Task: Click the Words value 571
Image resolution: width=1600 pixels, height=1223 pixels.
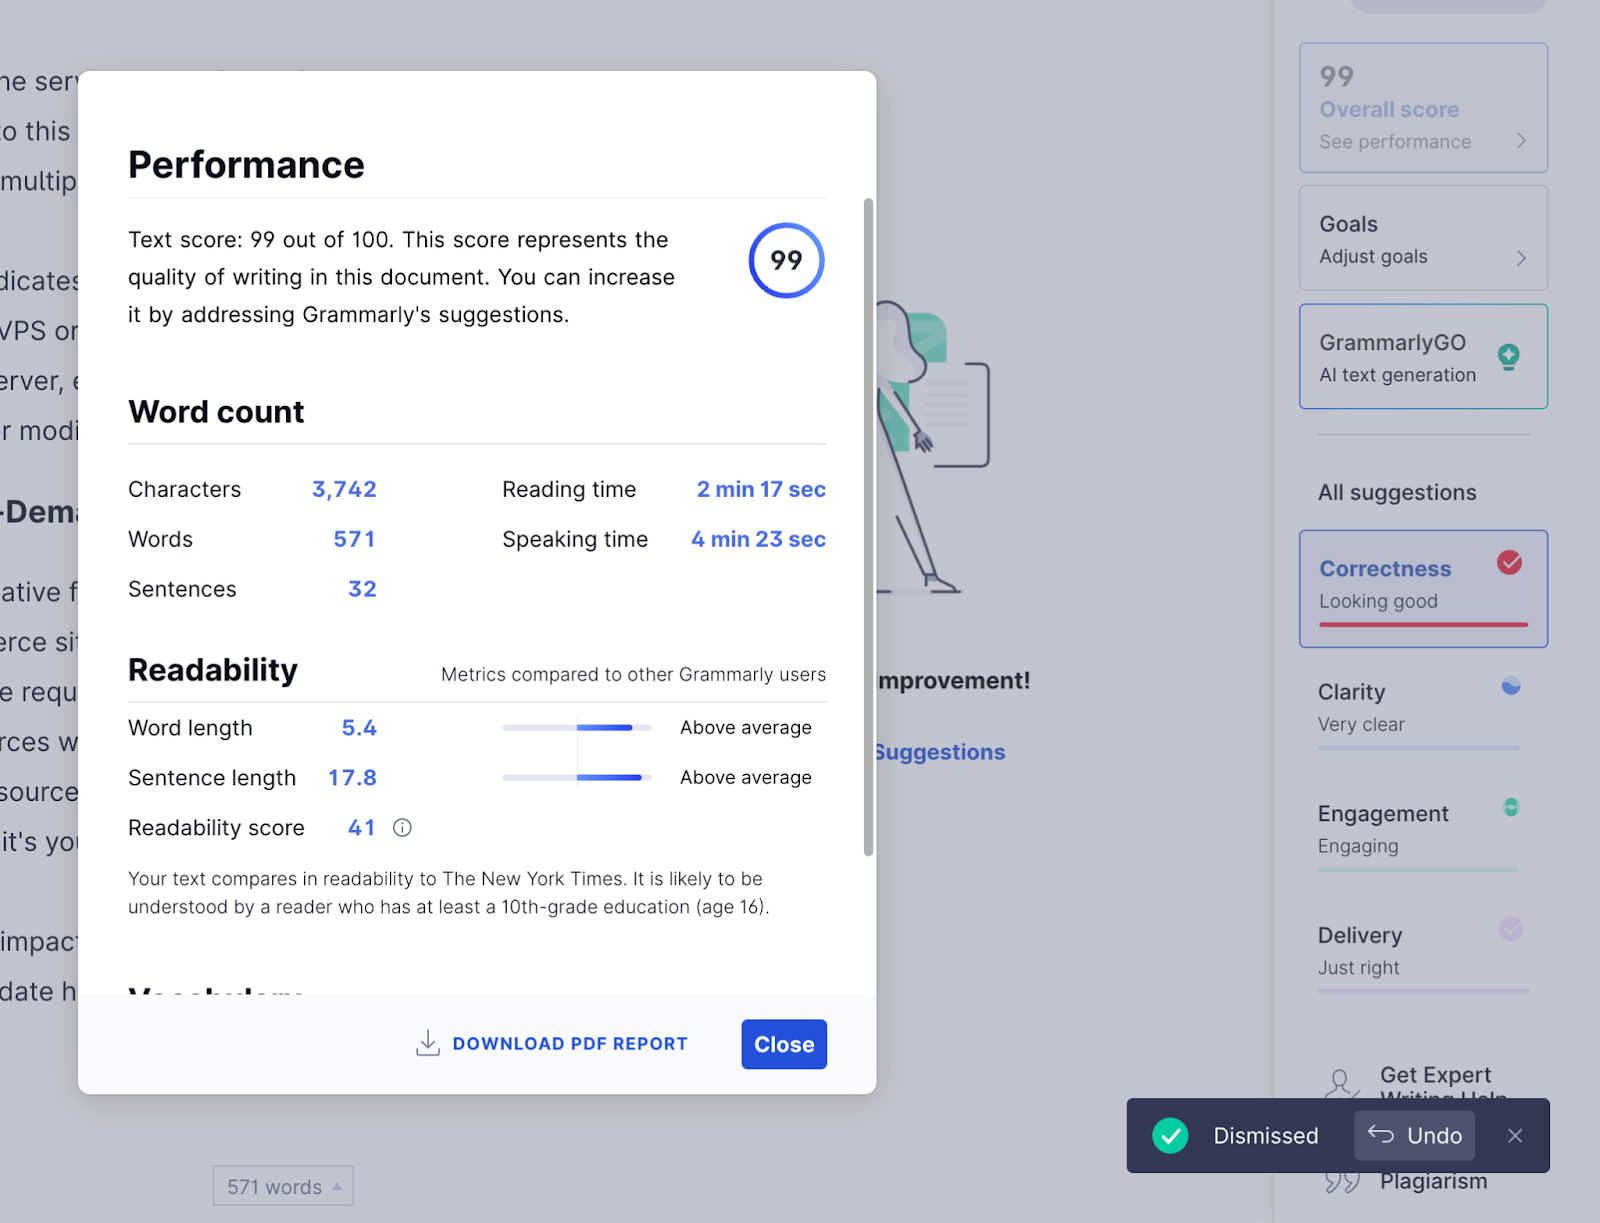Action: pos(355,539)
